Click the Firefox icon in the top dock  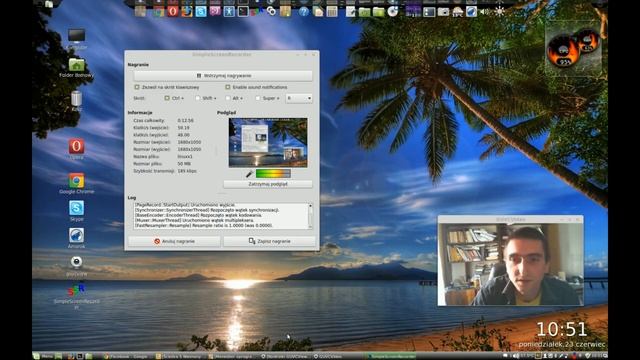187,11
